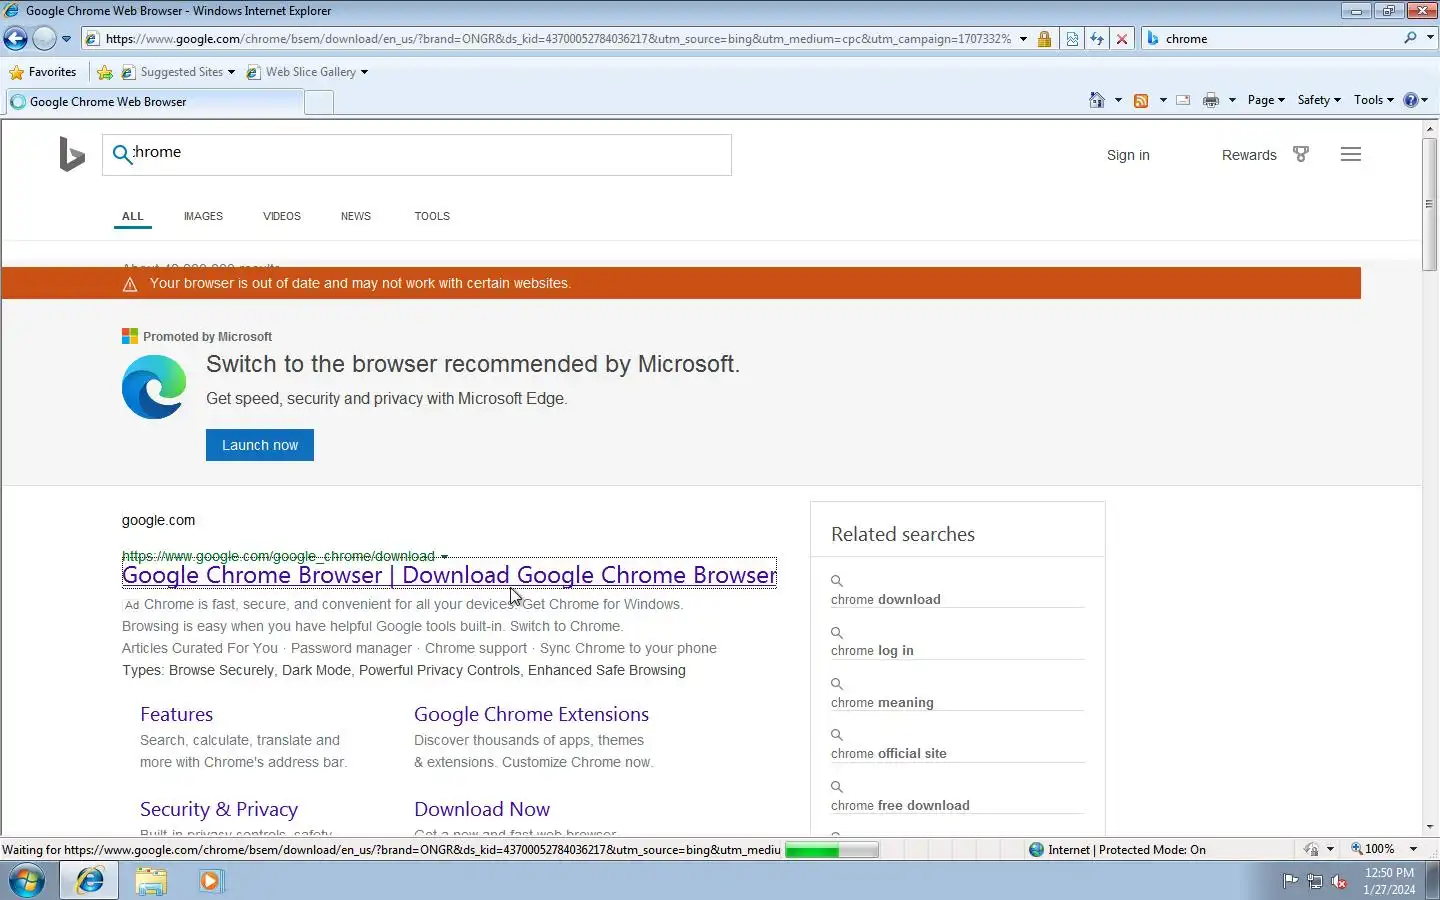Click the magnifier in IE search box

[x=1410, y=38]
